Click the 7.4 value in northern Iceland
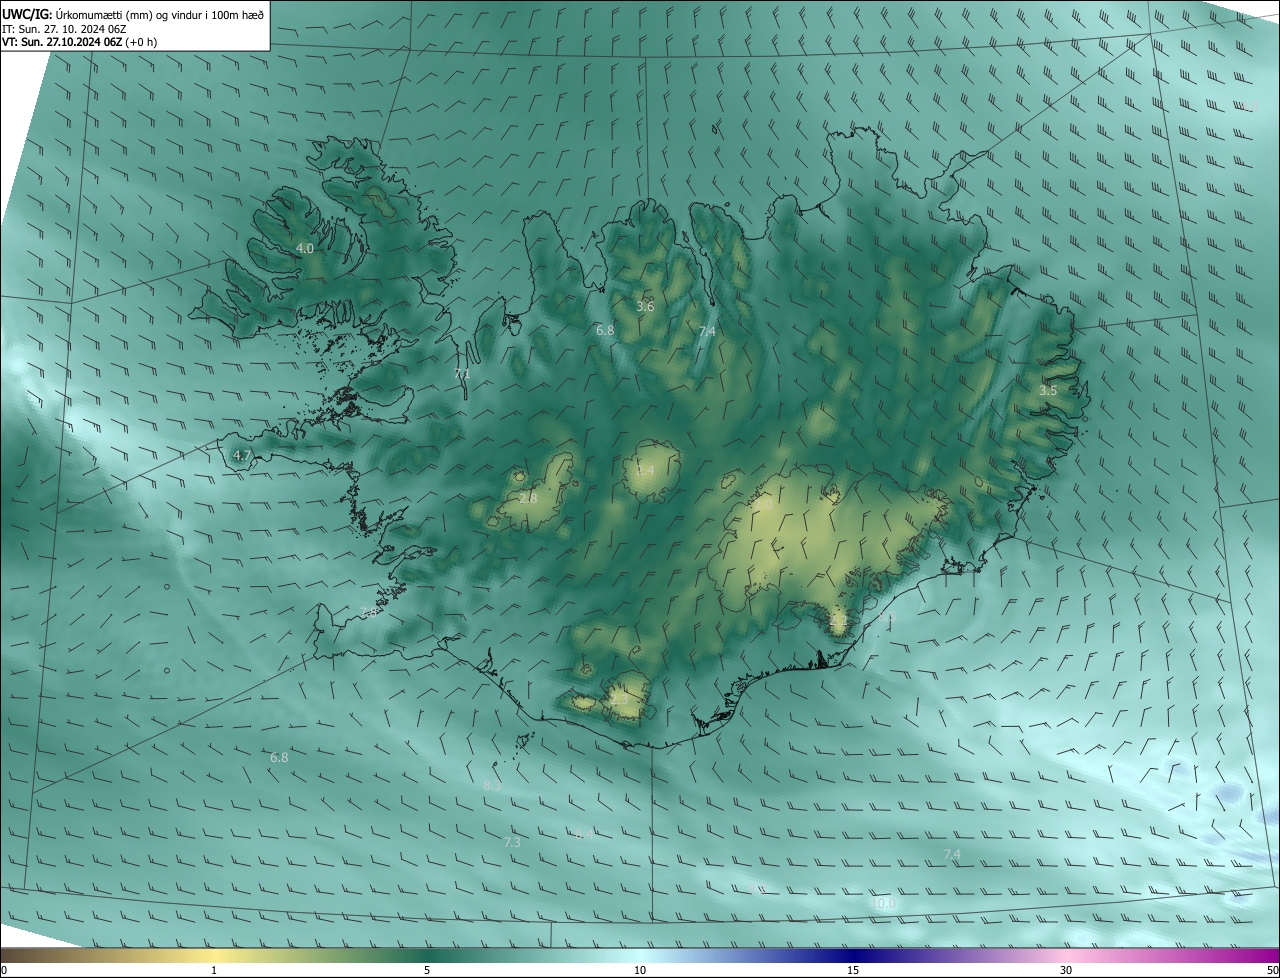This screenshot has height=978, width=1280. point(707,331)
